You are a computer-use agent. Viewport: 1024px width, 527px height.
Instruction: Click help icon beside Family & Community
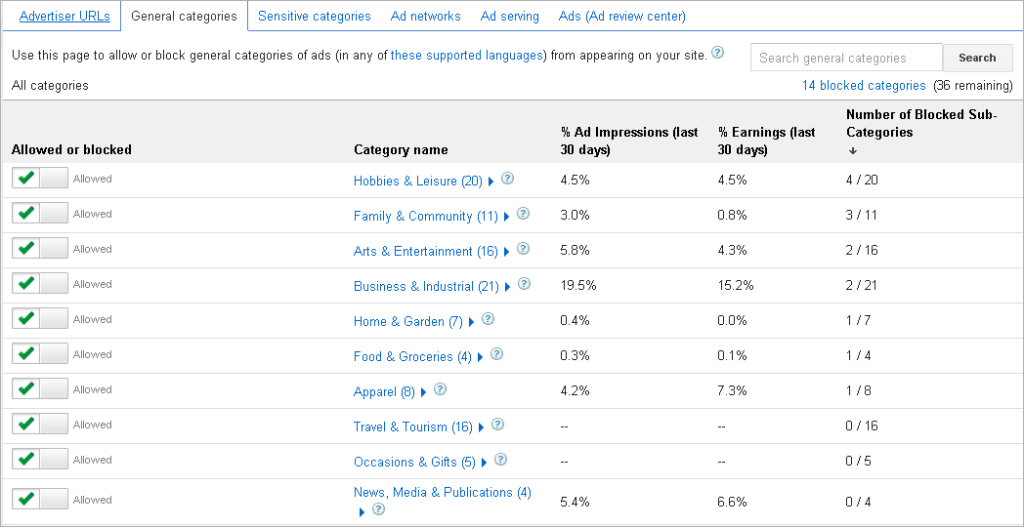(523, 214)
